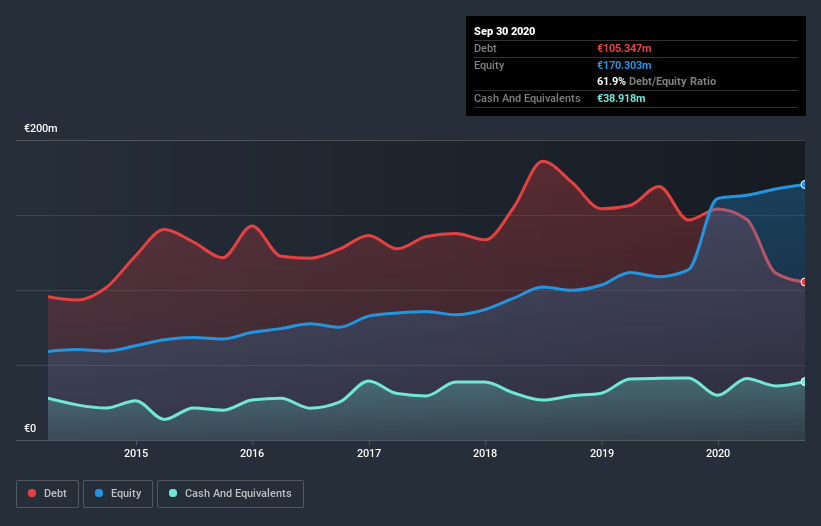Click the €105.347m debt value
Image resolution: width=821 pixels, height=526 pixels.
pos(624,48)
